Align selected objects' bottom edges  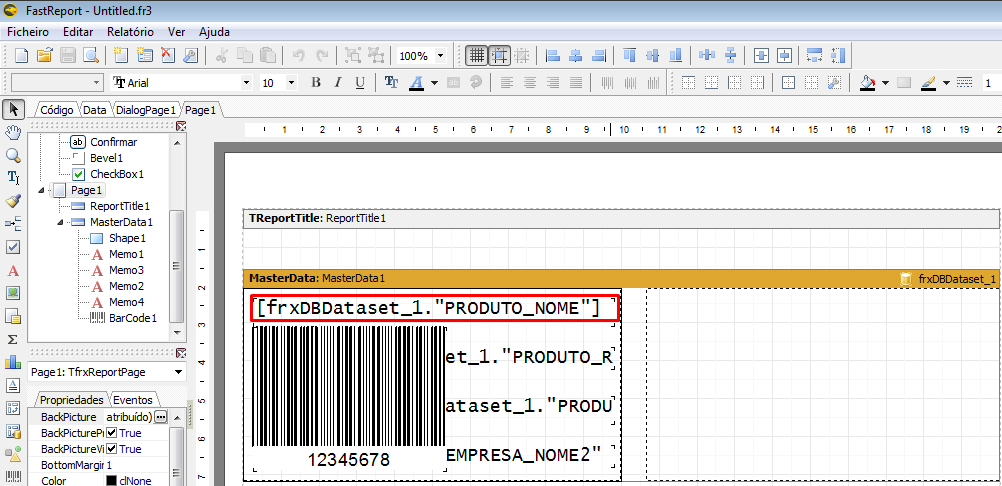675,56
